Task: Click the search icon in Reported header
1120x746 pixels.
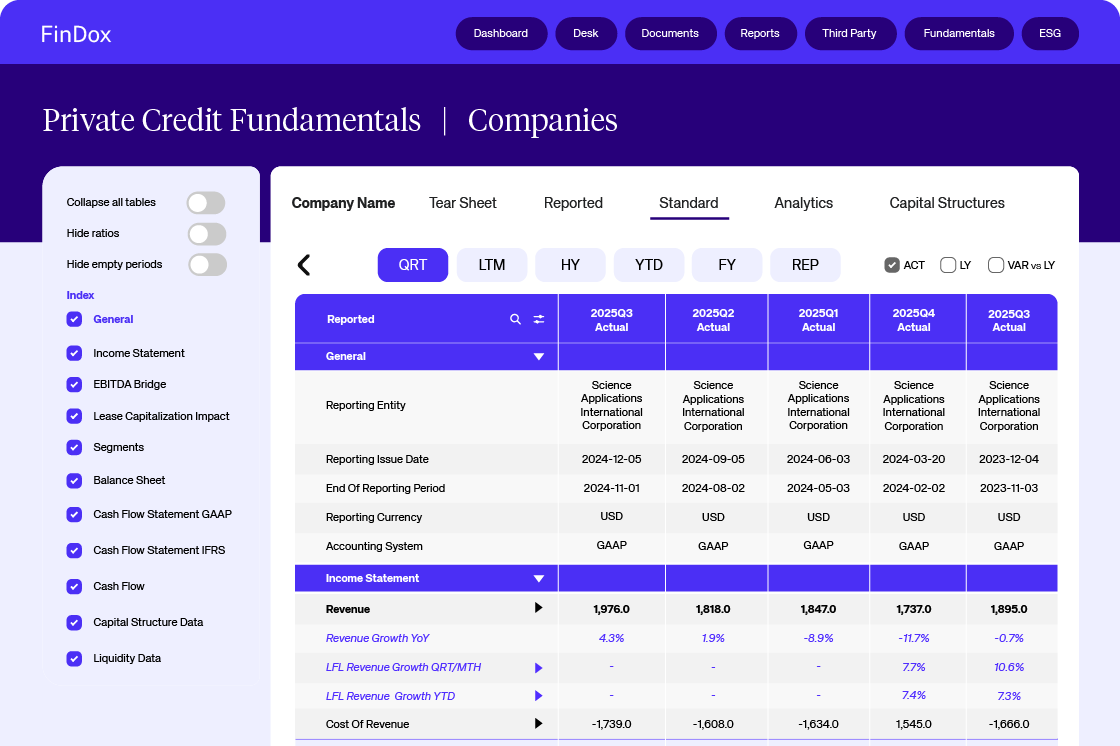Action: click(x=516, y=319)
